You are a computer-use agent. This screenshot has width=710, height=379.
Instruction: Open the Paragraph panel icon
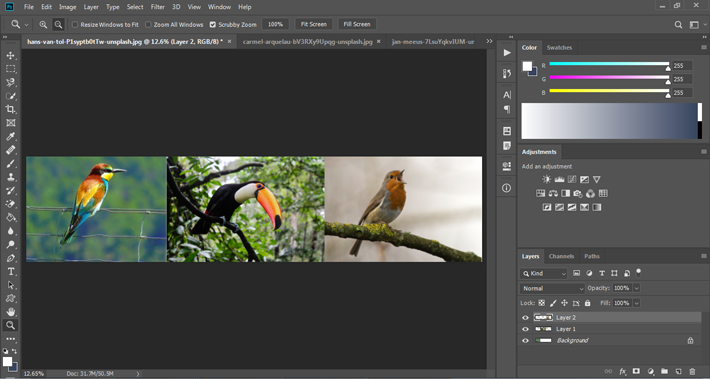tap(507, 109)
